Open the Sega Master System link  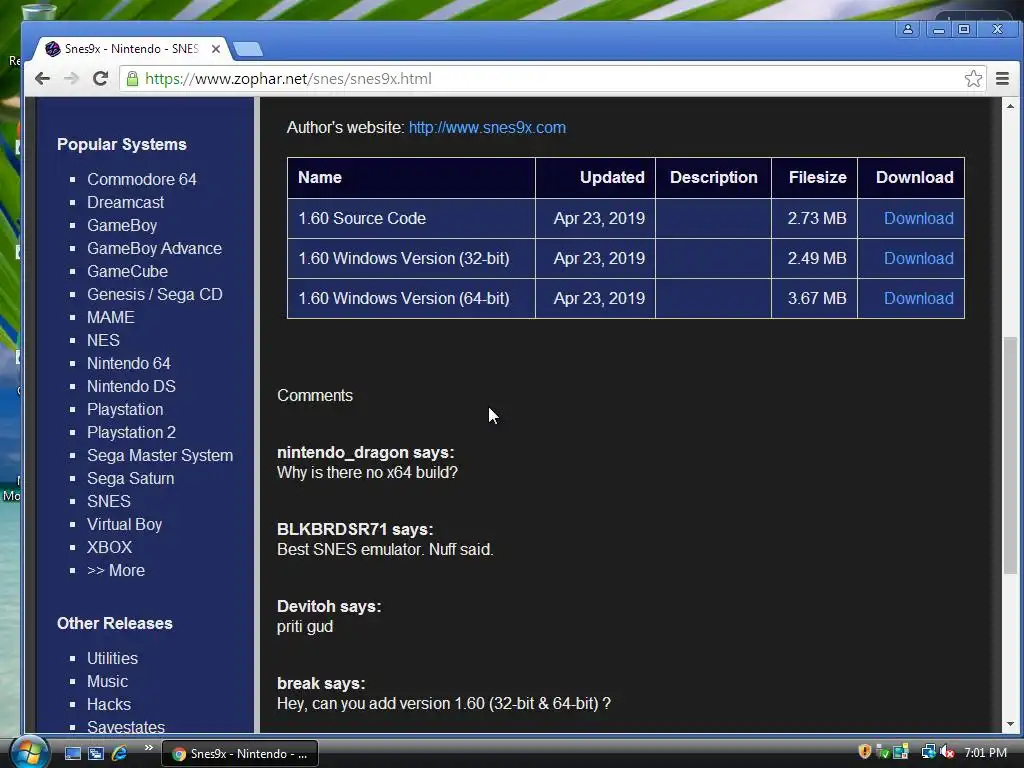(x=160, y=455)
